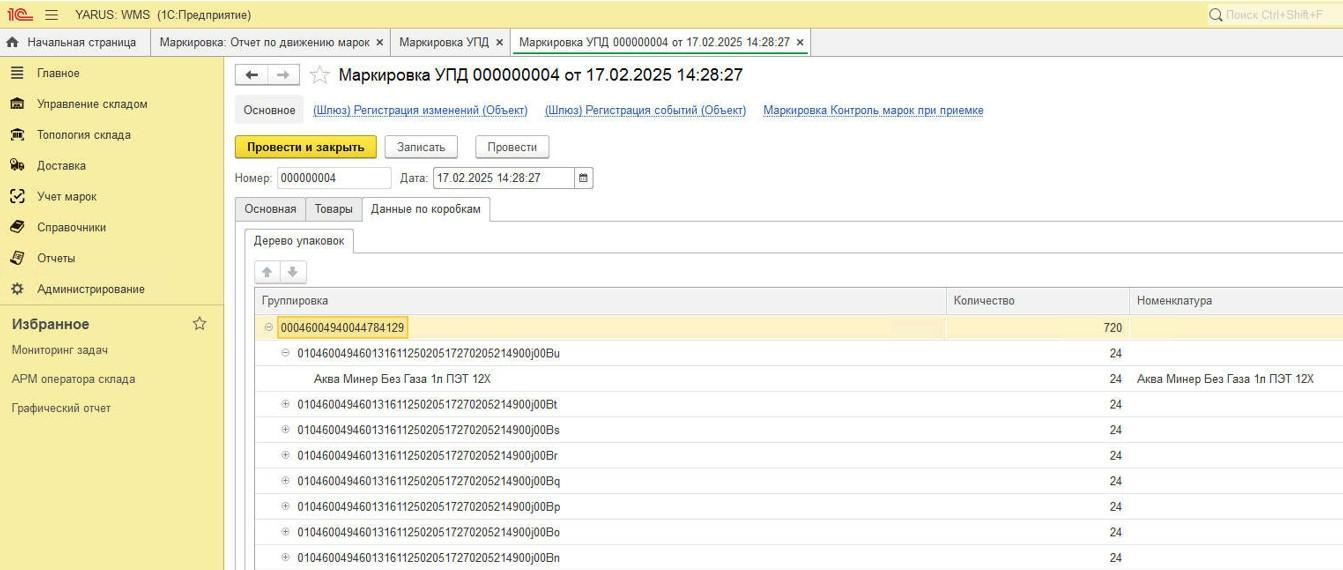1343x570 pixels.
Task: Expand the node ending in j00Bp
Action: click(x=285, y=506)
